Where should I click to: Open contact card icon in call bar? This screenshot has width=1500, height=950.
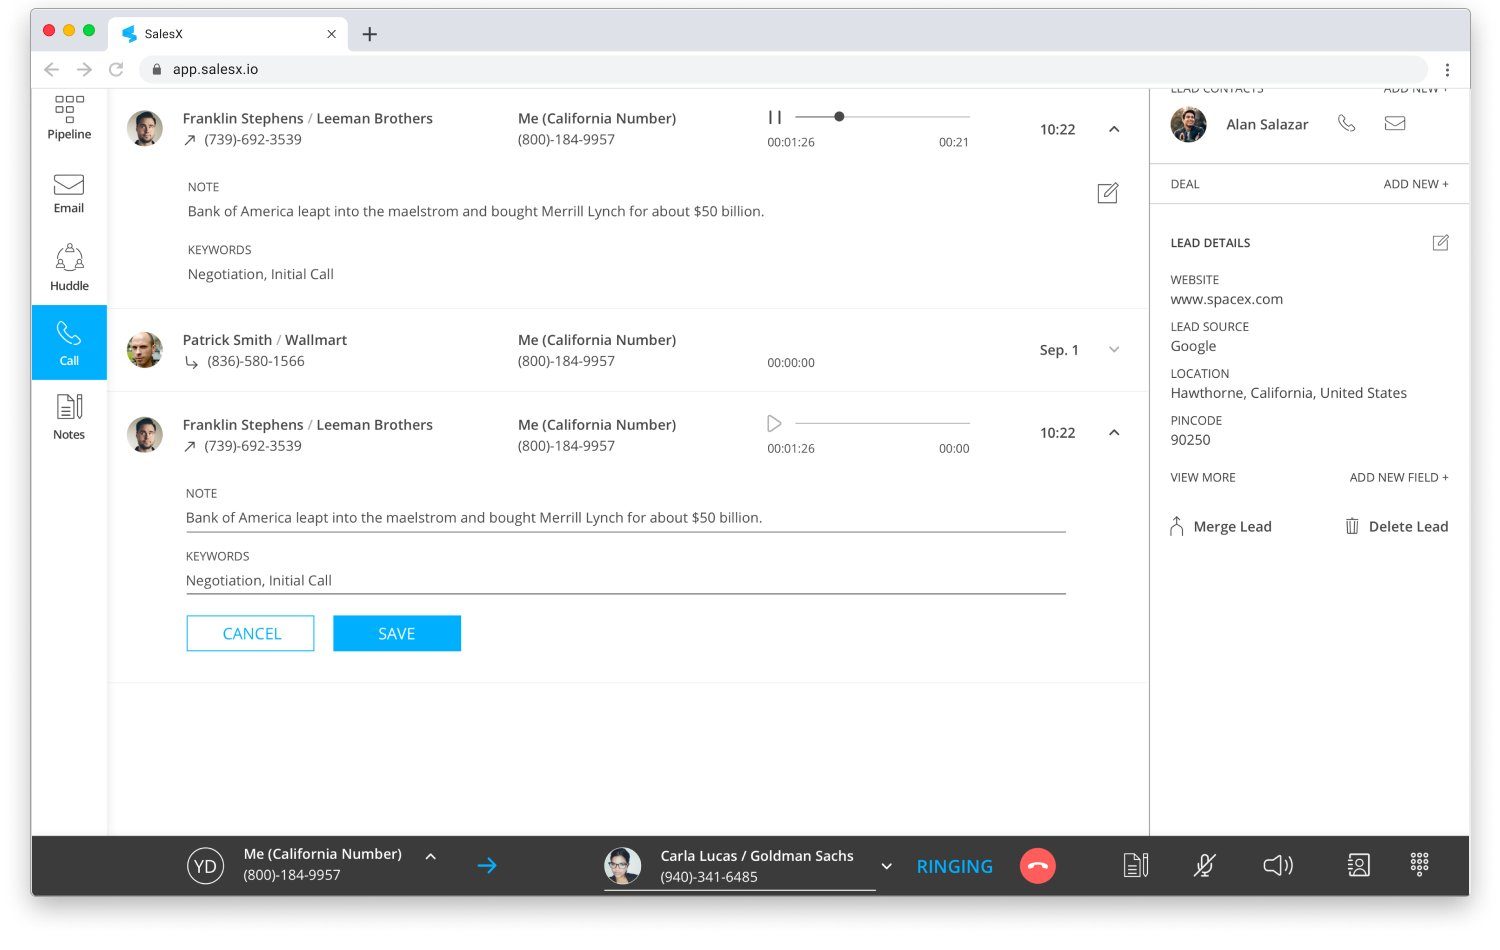click(1358, 865)
